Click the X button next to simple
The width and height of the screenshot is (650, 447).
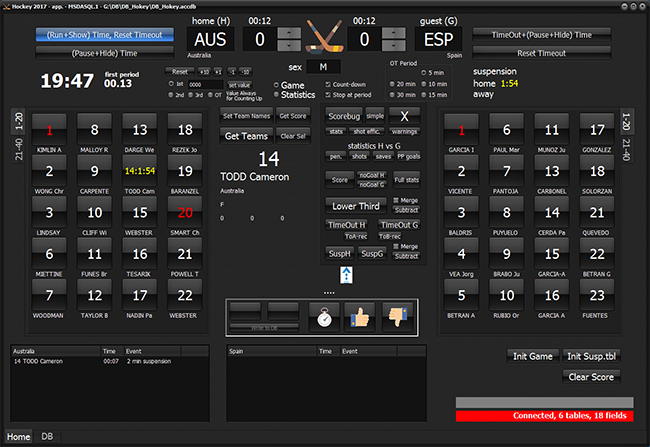(404, 117)
